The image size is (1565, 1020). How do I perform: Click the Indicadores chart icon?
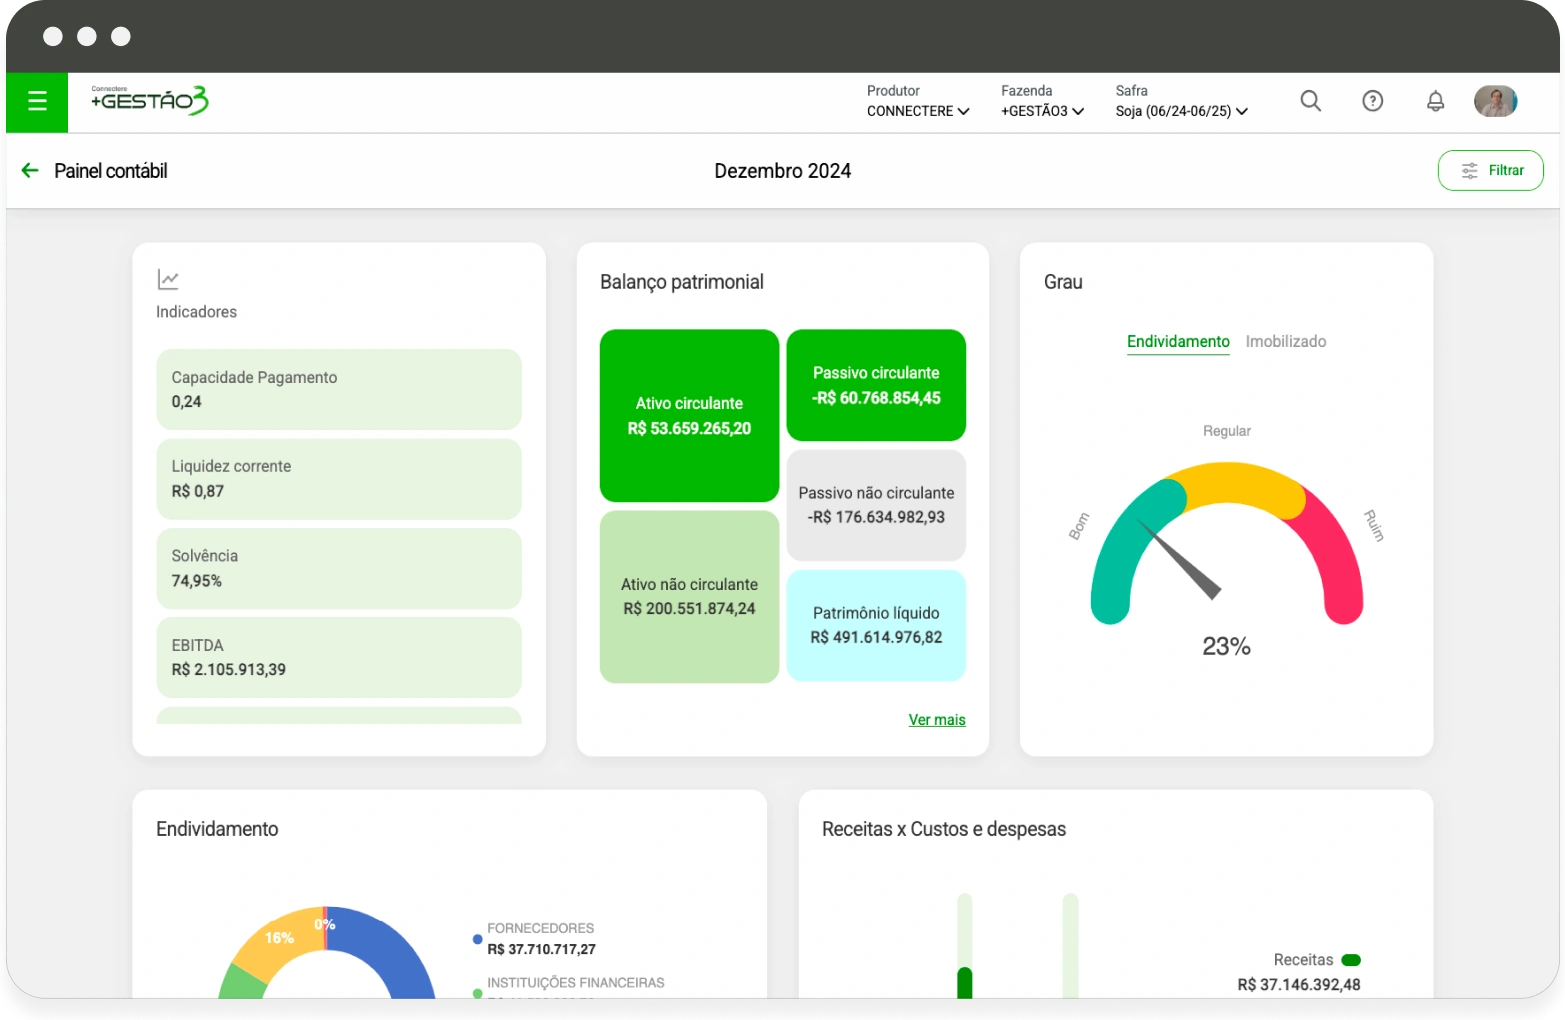tap(168, 280)
